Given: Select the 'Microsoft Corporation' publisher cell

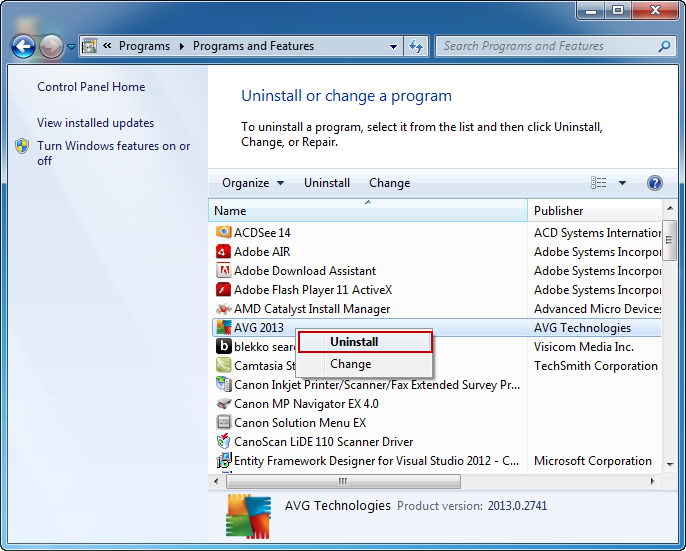Looking at the screenshot, I should pos(593,461).
